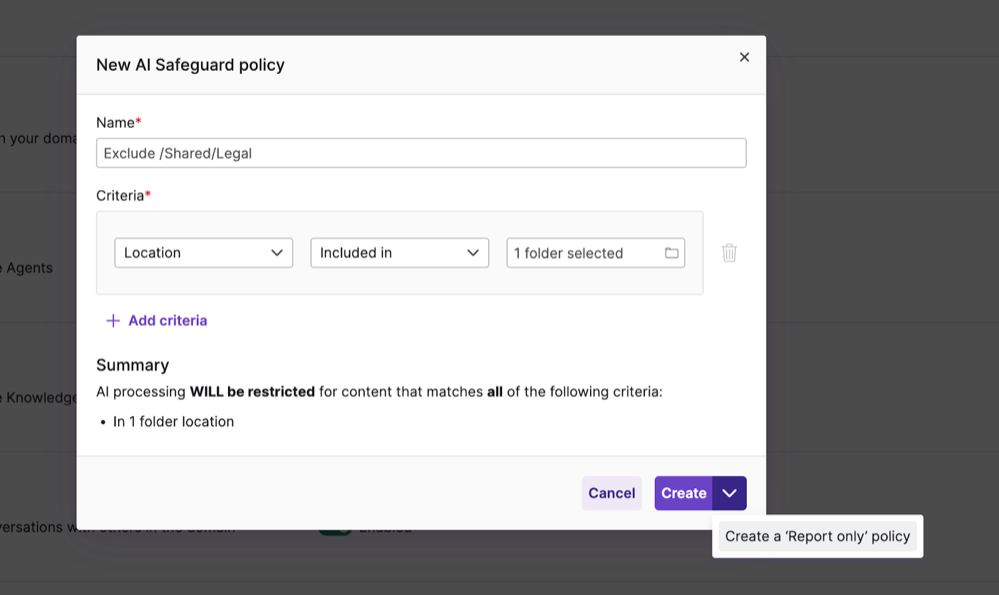
Task: Focus the Name field containing Exclude /Shared/Legal
Action: coord(420,153)
